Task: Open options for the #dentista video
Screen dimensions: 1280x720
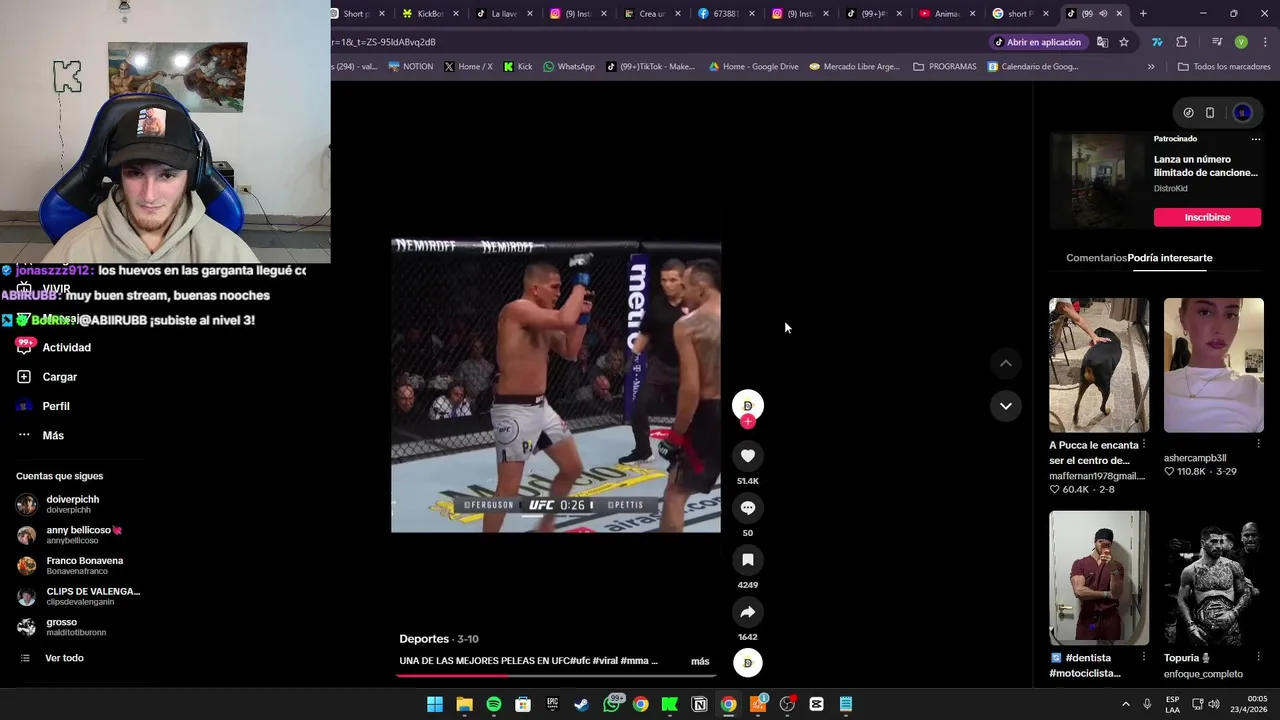Action: pos(1144,657)
